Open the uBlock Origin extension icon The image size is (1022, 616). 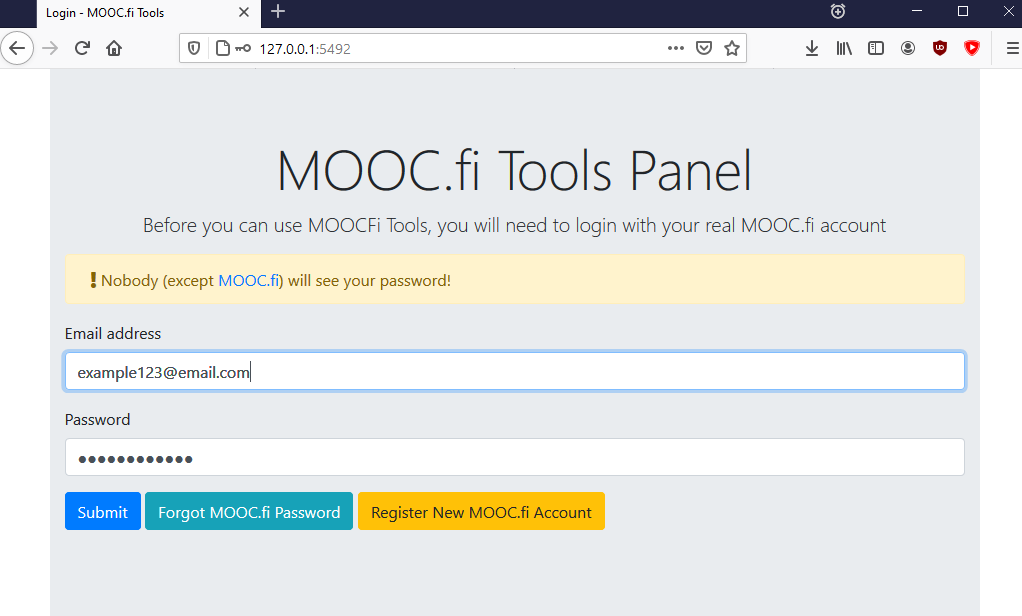(940, 48)
